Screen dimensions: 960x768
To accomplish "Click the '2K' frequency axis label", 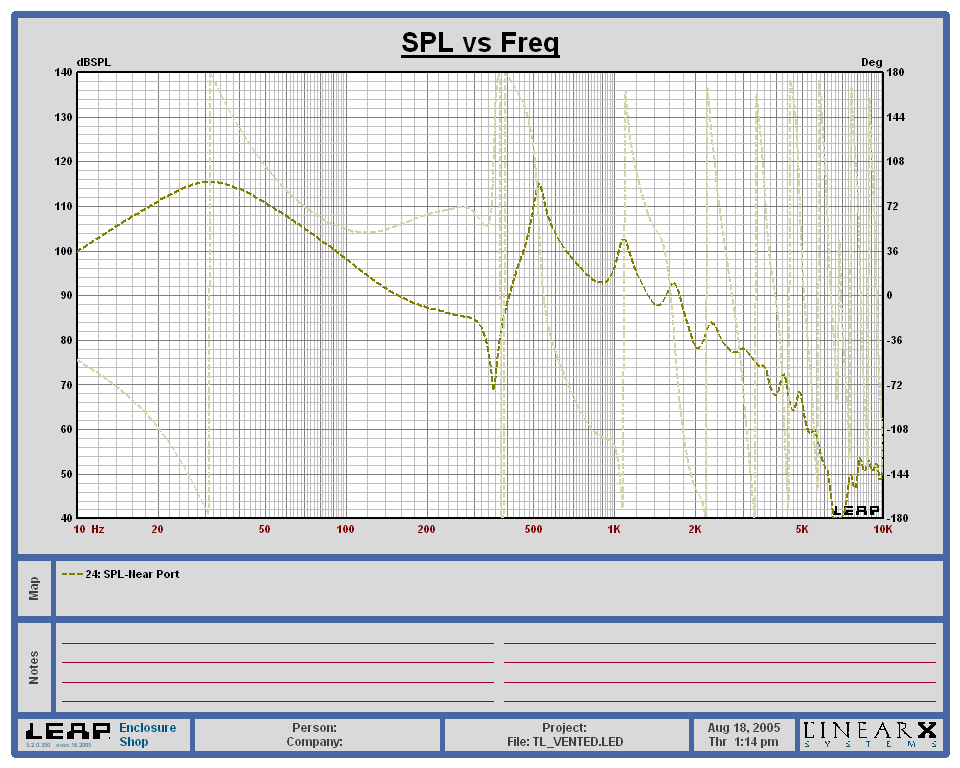I will [695, 529].
